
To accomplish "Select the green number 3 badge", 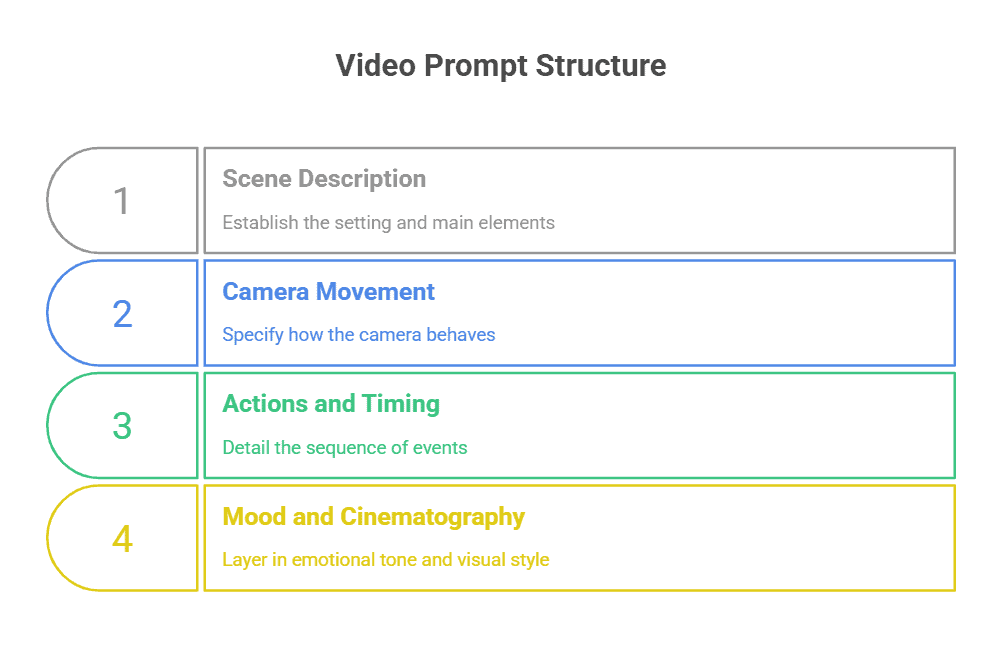I will 122,426.
